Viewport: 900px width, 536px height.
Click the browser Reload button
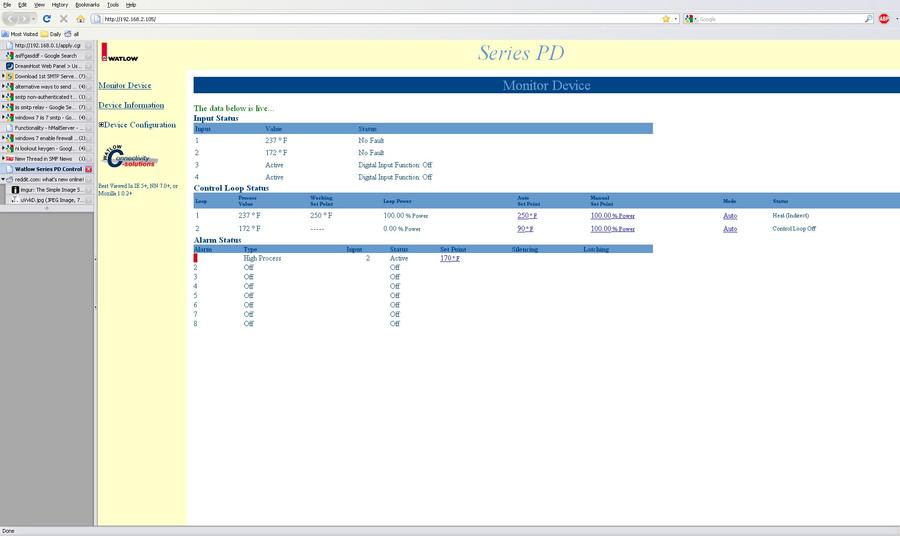click(47, 18)
